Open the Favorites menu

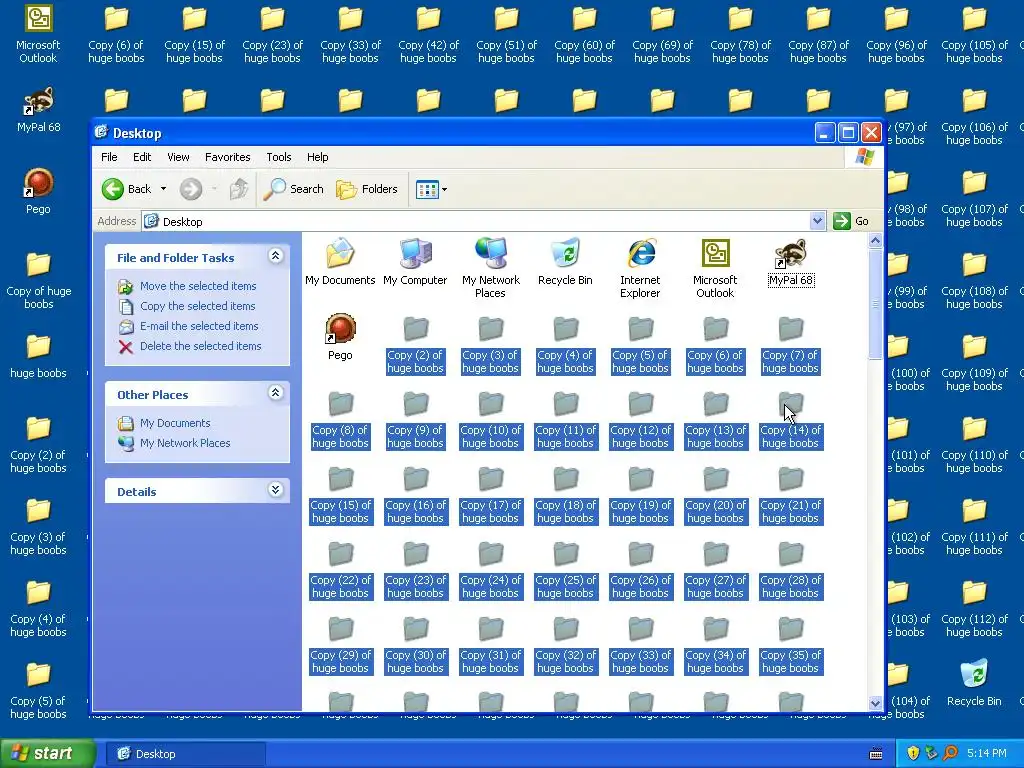(227, 157)
